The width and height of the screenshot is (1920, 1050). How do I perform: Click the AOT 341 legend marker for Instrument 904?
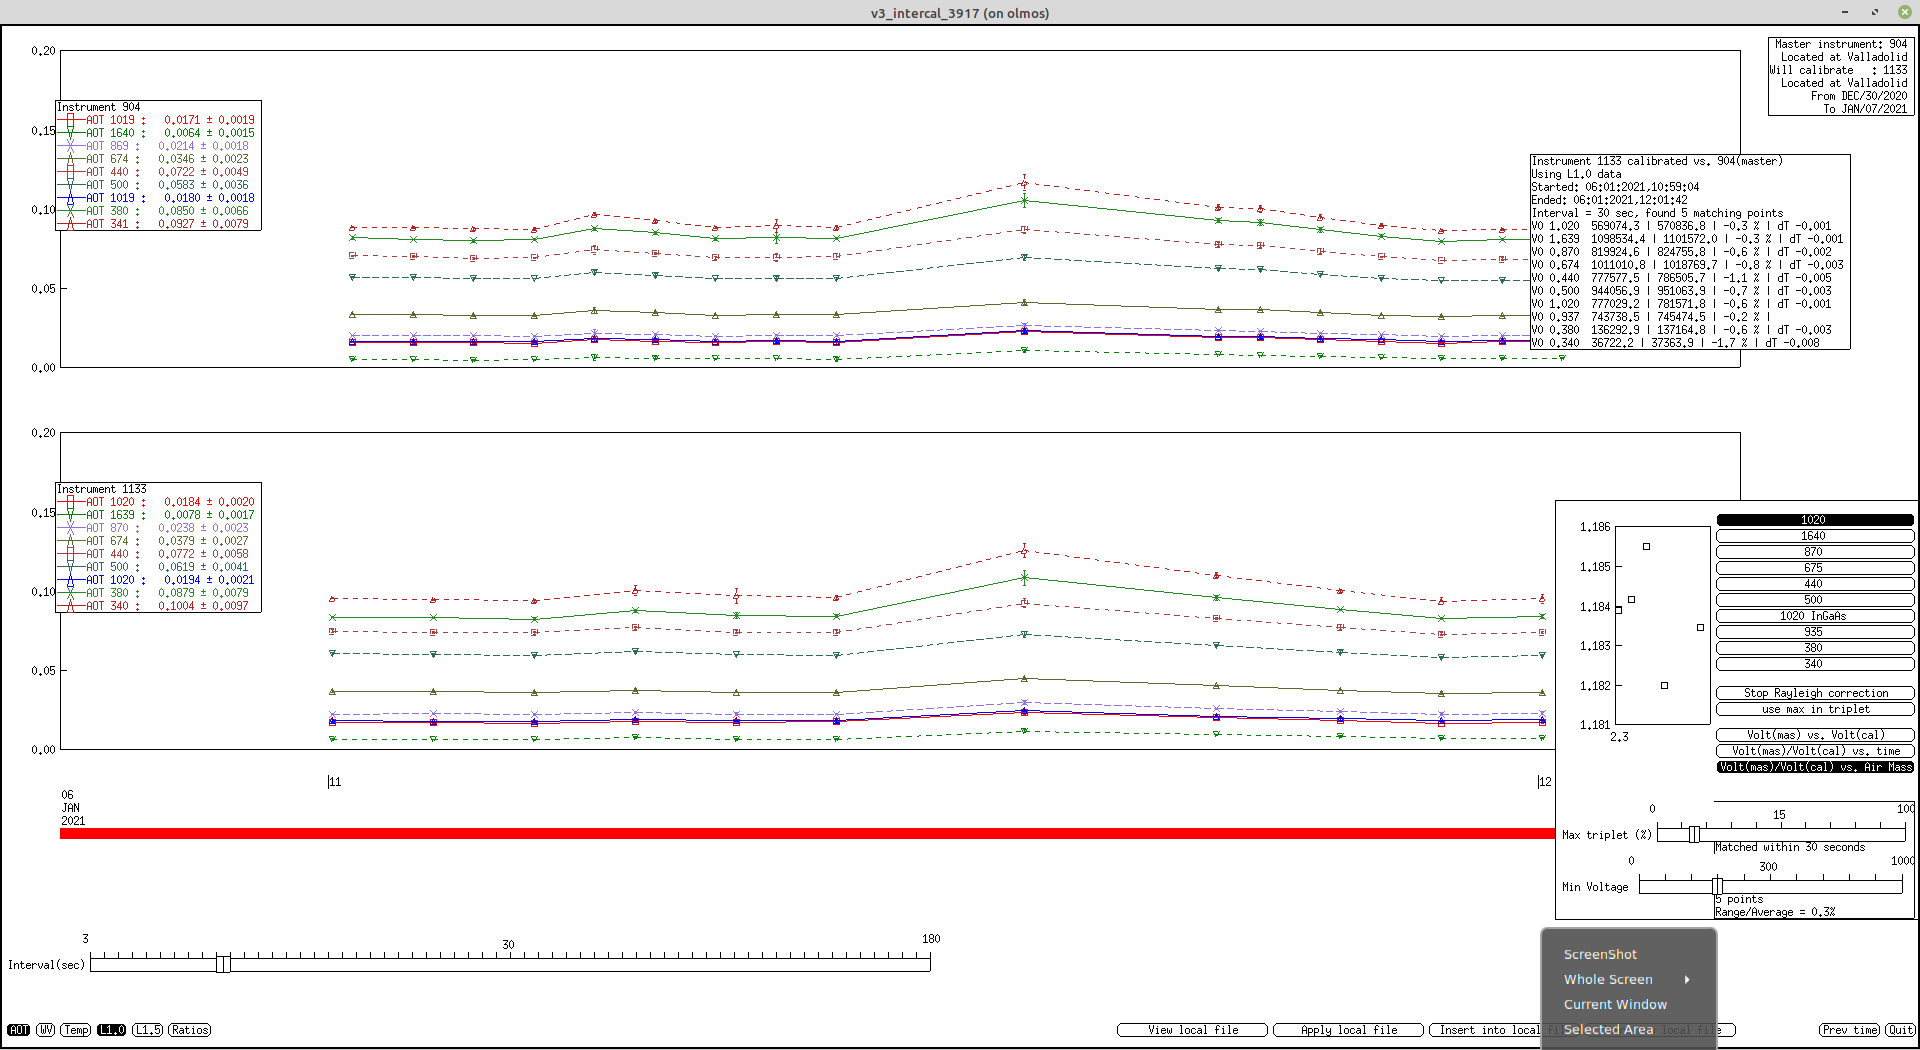pyautogui.click(x=70, y=224)
